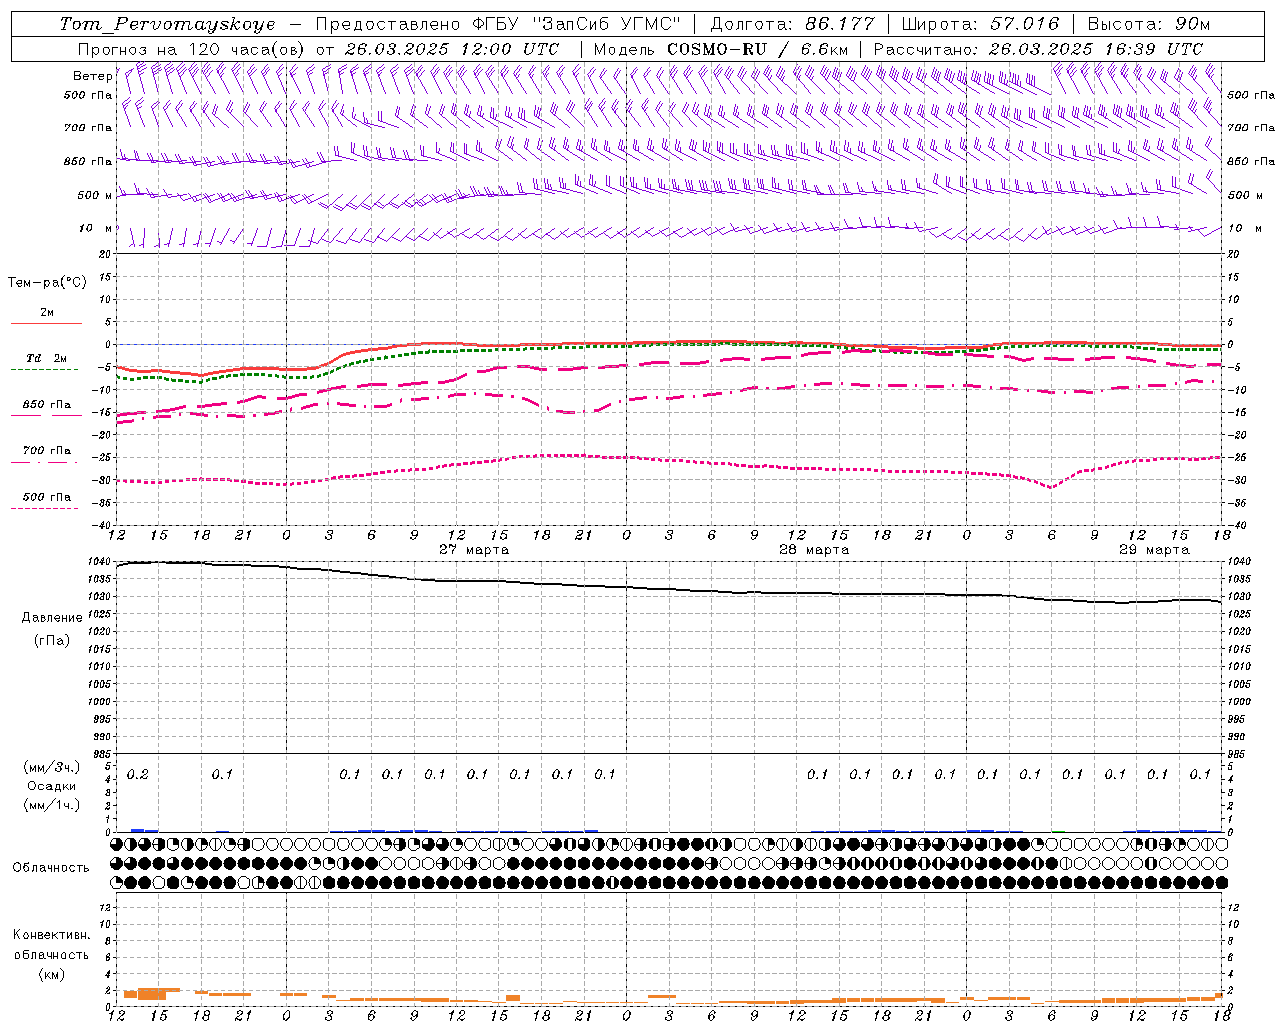Click the computed time 26.03.2025 16:39 UTC
The image size is (1280, 1024).
point(1096,49)
